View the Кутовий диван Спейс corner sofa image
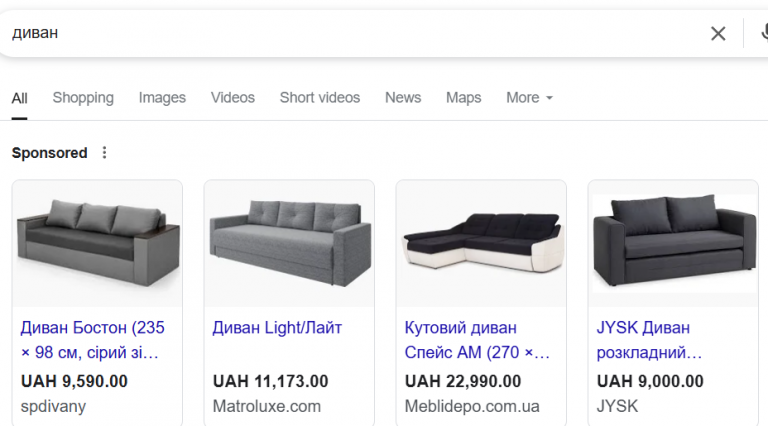Image resolution: width=768 pixels, height=426 pixels. point(481,244)
